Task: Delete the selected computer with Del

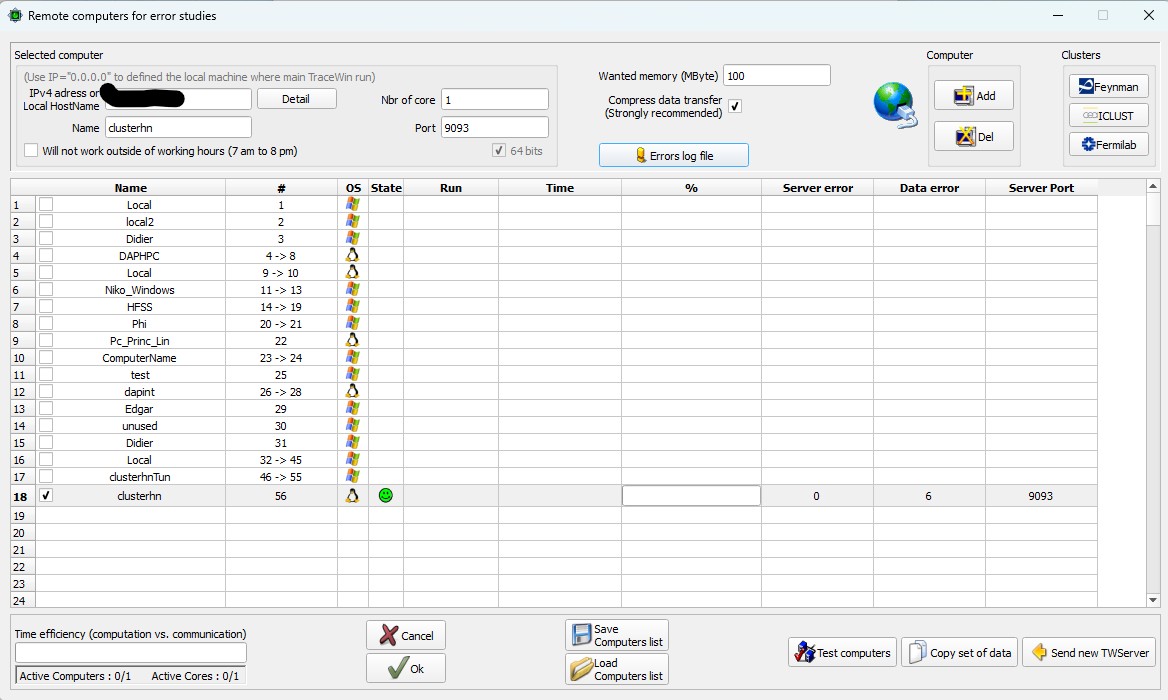Action: [x=974, y=136]
